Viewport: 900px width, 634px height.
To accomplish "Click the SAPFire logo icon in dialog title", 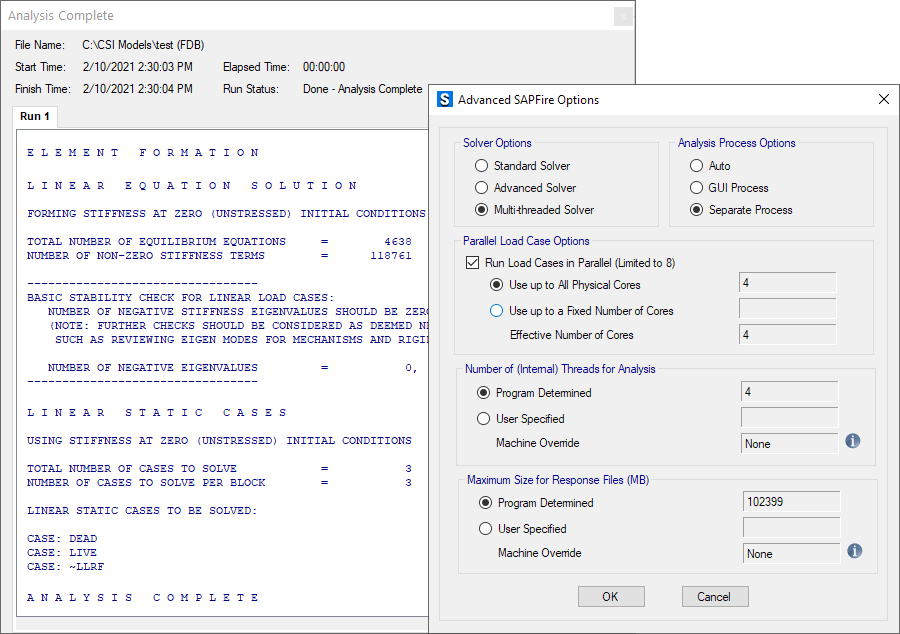I will [445, 99].
